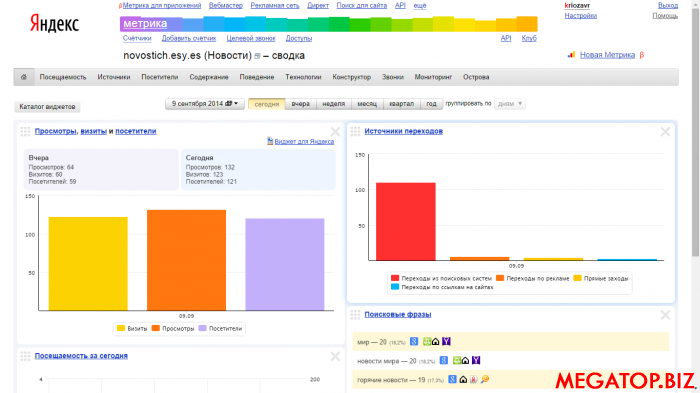Screen dimensions: 700x393
Task: Click house icon in the горячие новости row
Action: click(x=463, y=379)
